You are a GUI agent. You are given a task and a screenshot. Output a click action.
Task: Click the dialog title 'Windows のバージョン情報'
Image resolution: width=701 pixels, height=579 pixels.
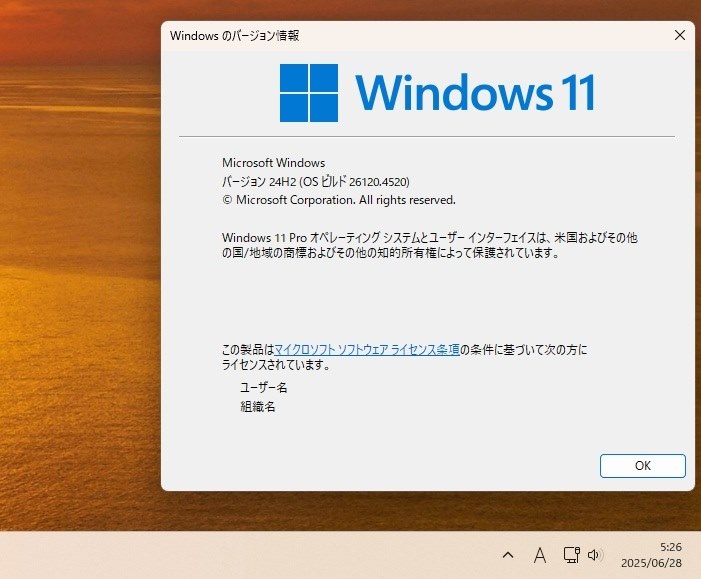235,35
